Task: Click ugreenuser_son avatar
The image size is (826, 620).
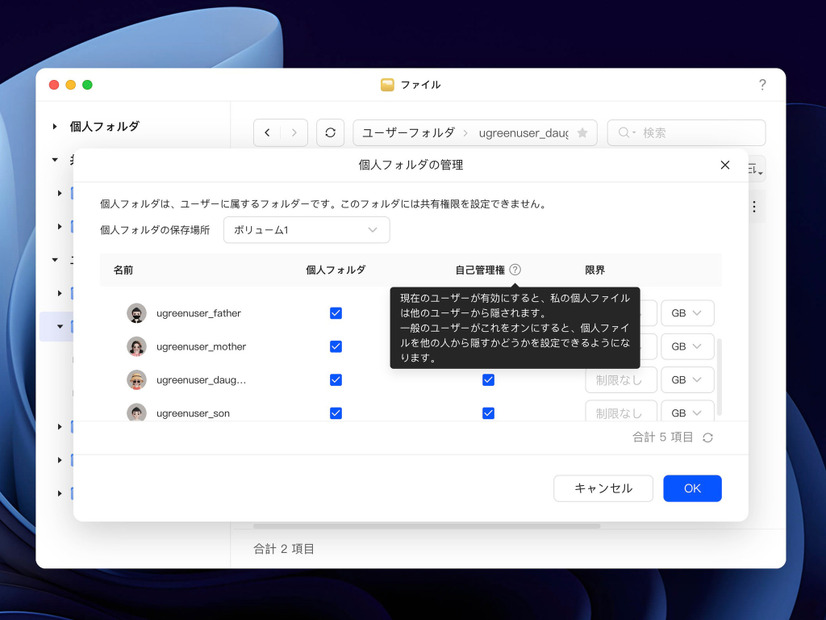Action: [136, 412]
